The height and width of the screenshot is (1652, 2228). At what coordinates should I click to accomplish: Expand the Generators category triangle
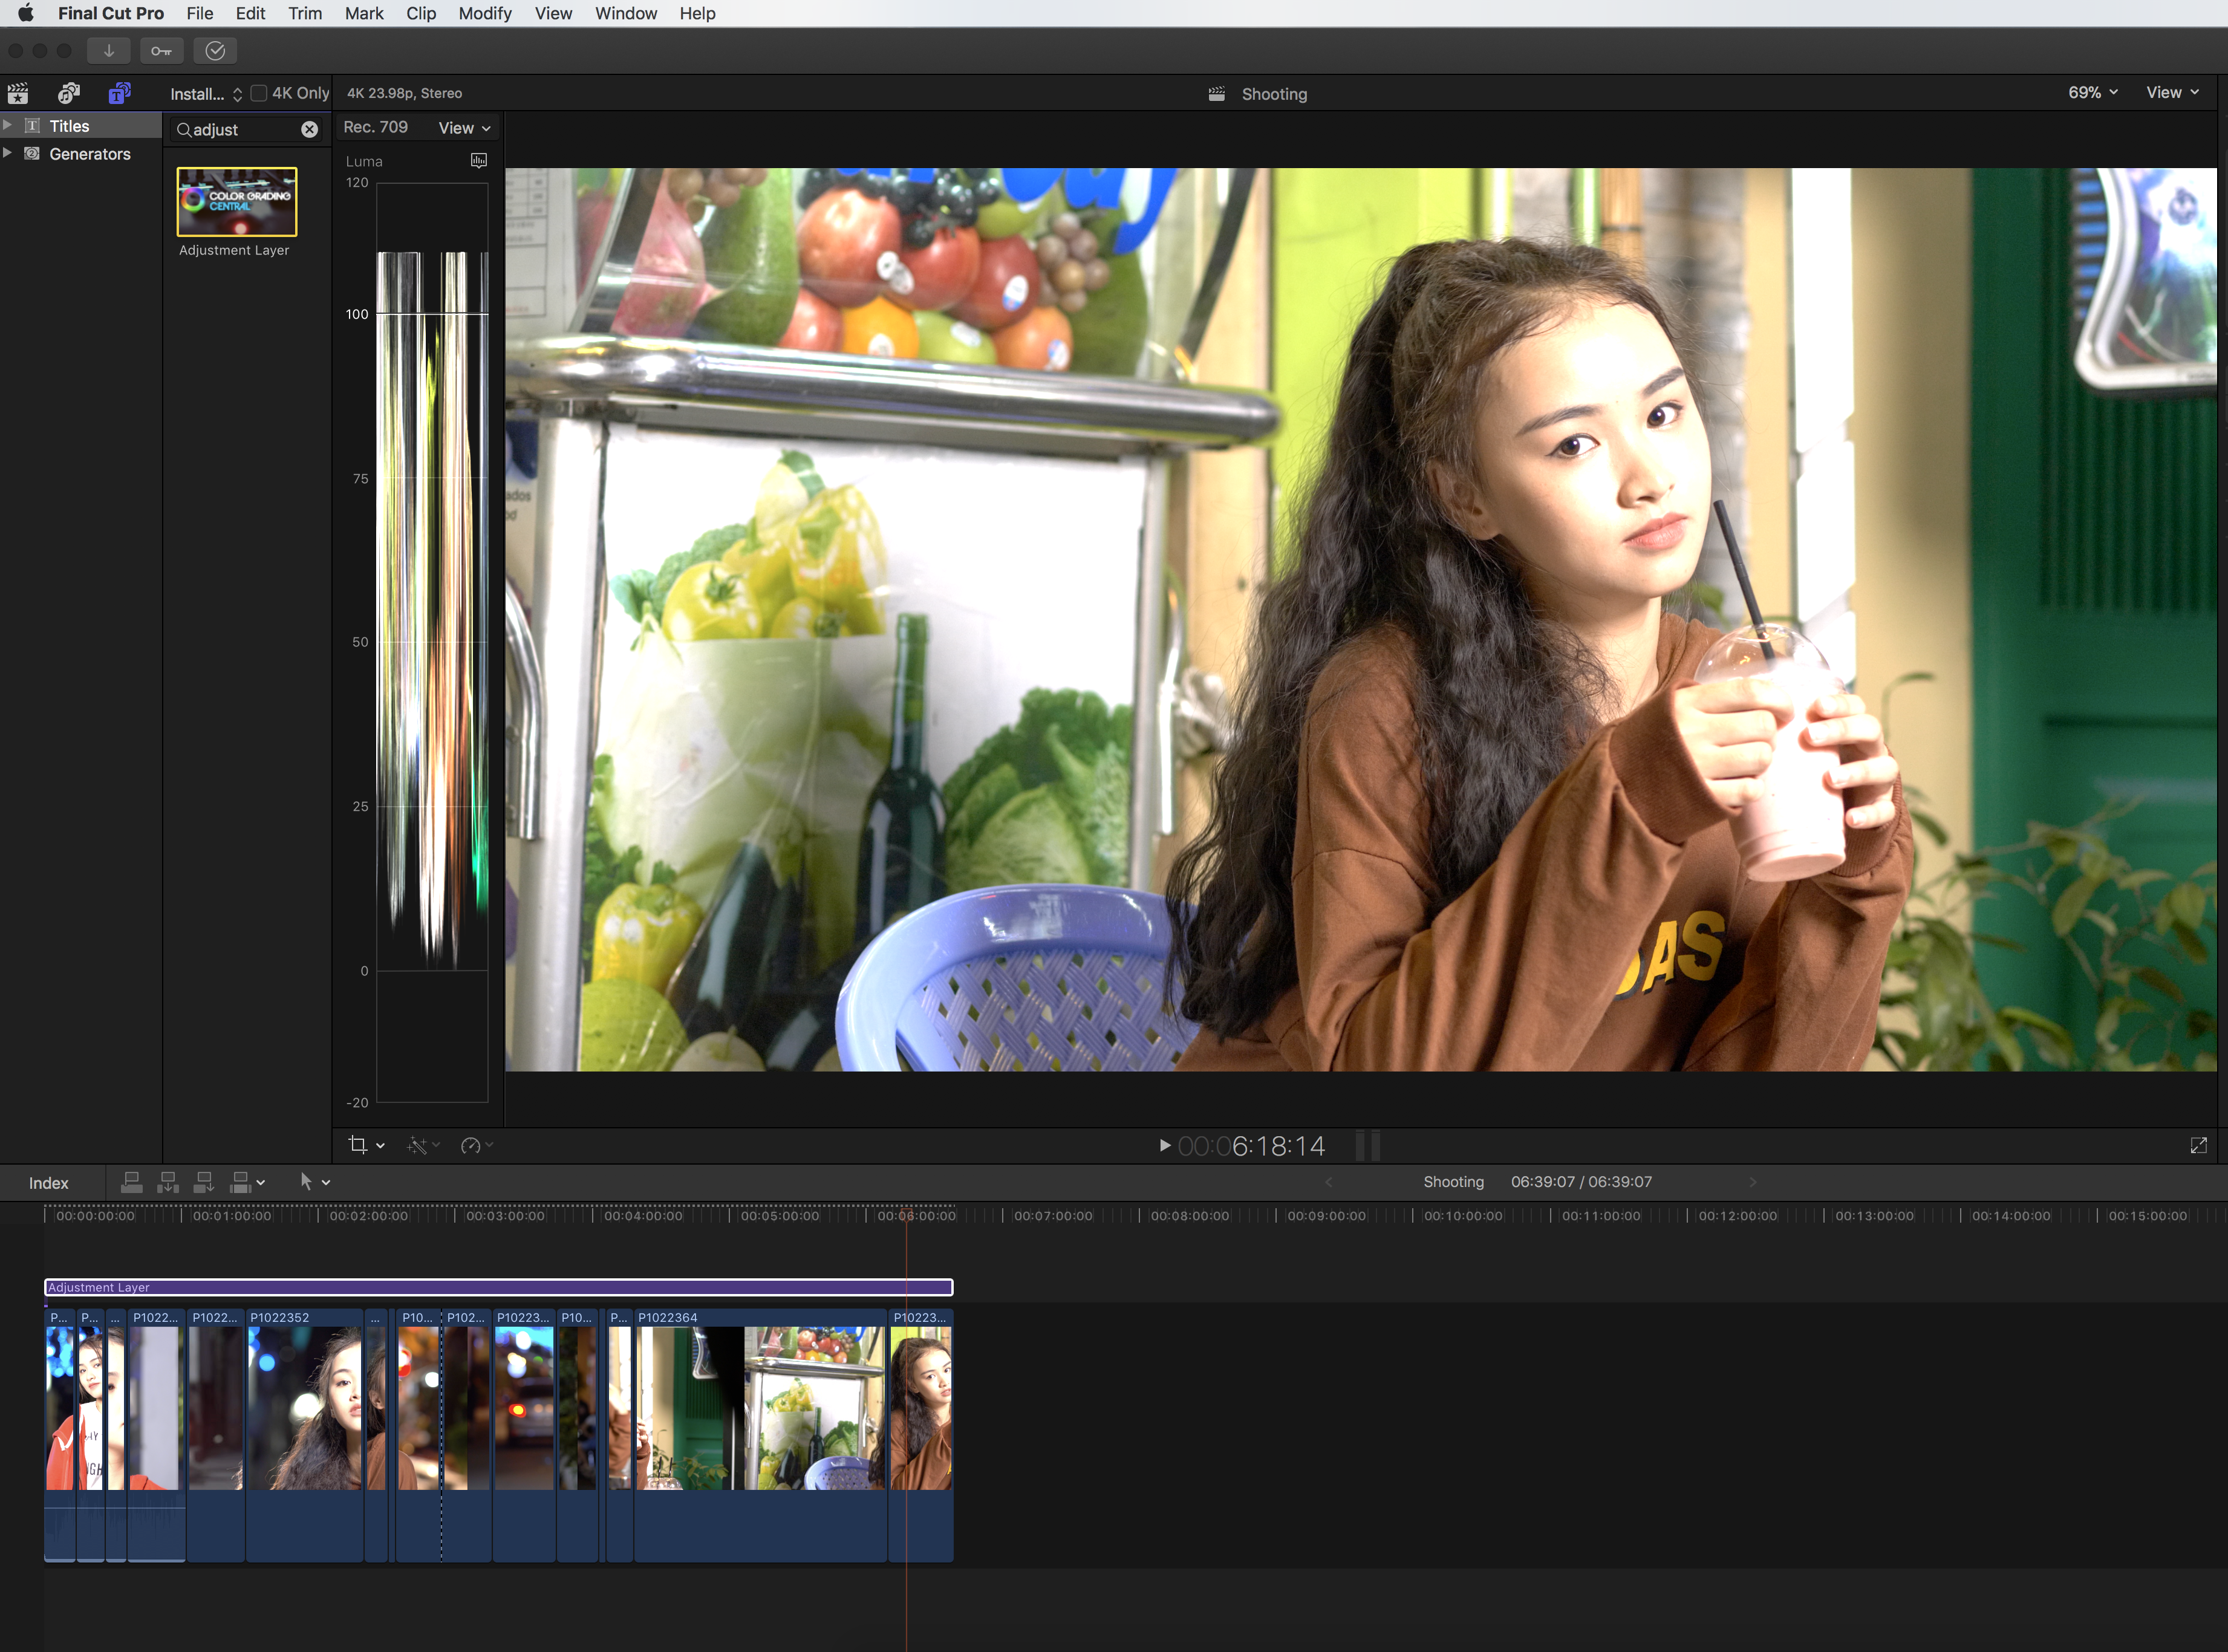(x=8, y=154)
